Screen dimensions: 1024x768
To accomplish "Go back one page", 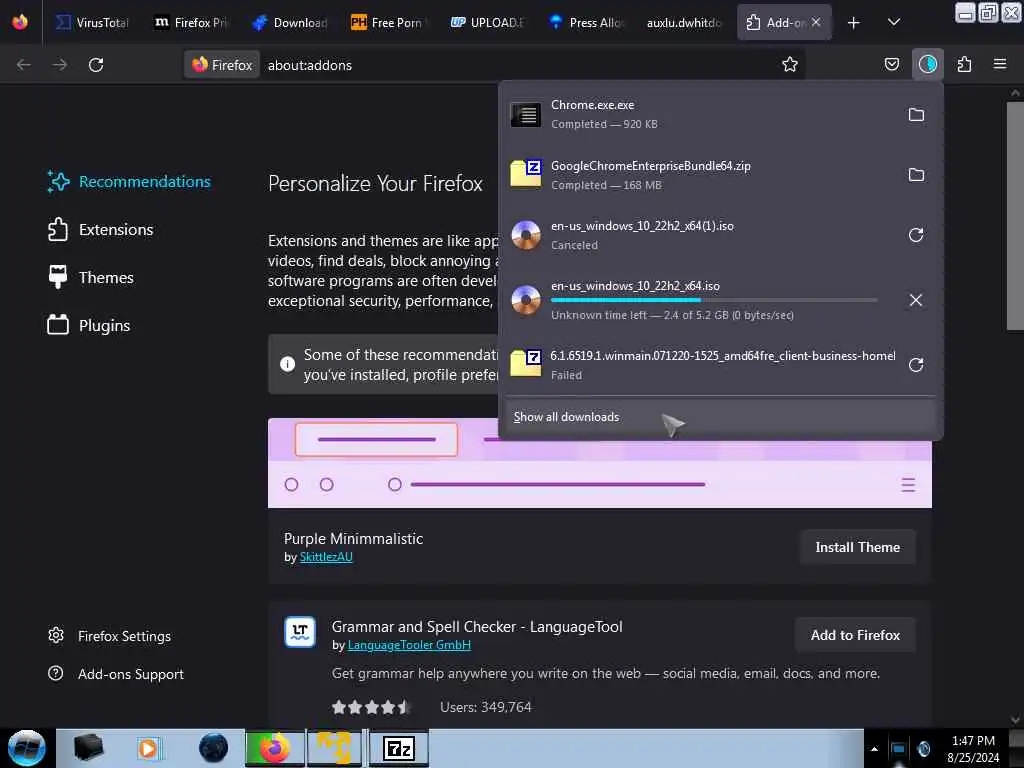I will pos(24,65).
